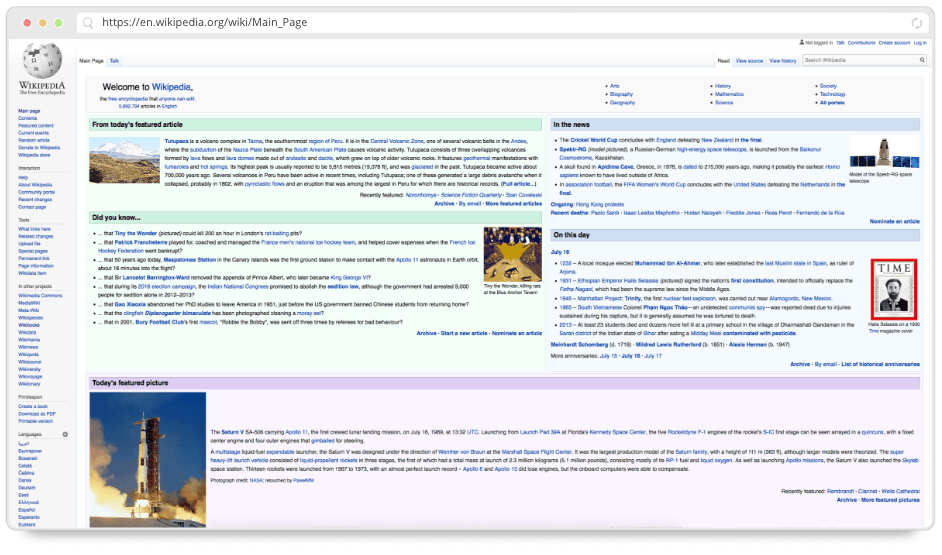Click Maspalomas Station link
This screenshot has width=942, height=555.
point(189,260)
